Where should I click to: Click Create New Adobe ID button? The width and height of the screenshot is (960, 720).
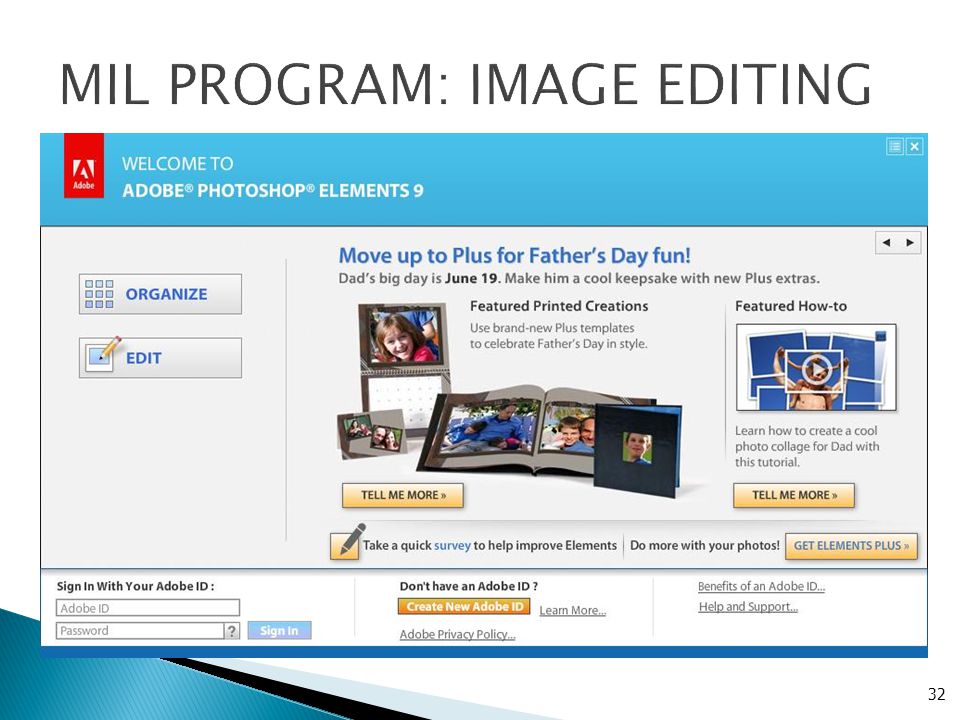(464, 607)
